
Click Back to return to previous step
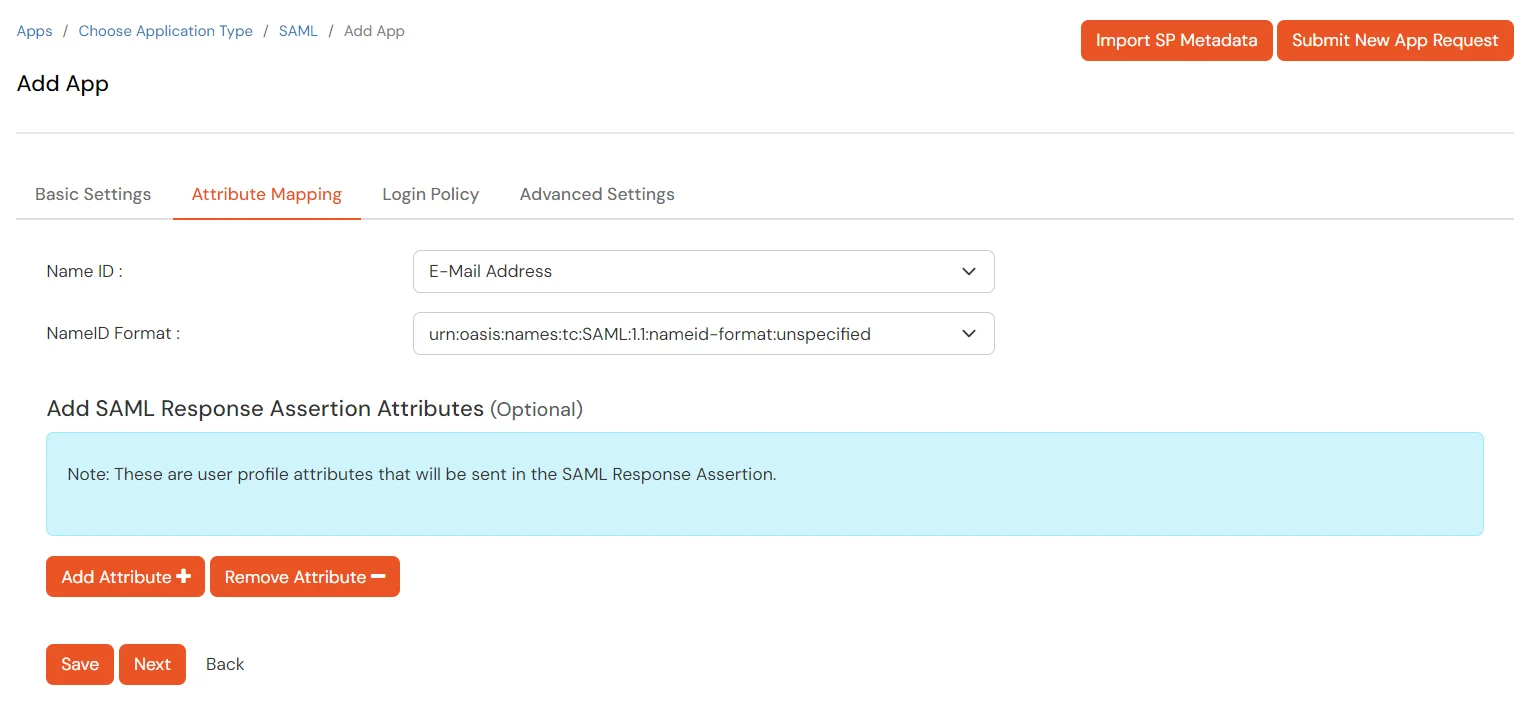tap(224, 663)
